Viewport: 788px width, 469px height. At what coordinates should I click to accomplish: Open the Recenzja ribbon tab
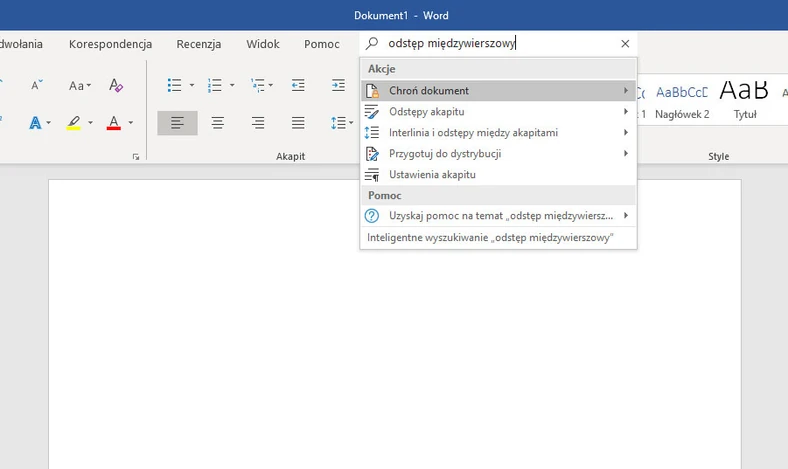[x=198, y=44]
